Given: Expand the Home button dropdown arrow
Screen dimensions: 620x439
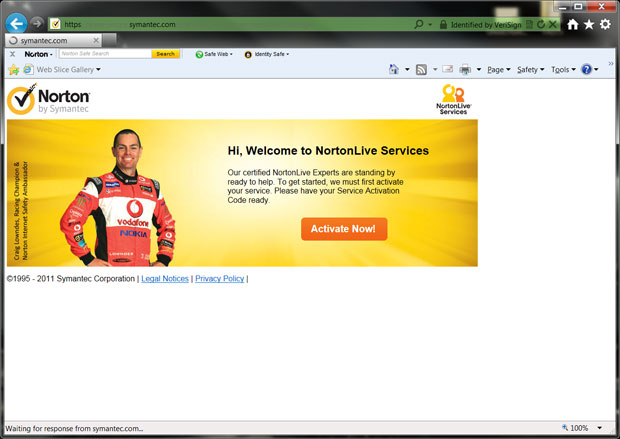Looking at the screenshot, I should (407, 70).
